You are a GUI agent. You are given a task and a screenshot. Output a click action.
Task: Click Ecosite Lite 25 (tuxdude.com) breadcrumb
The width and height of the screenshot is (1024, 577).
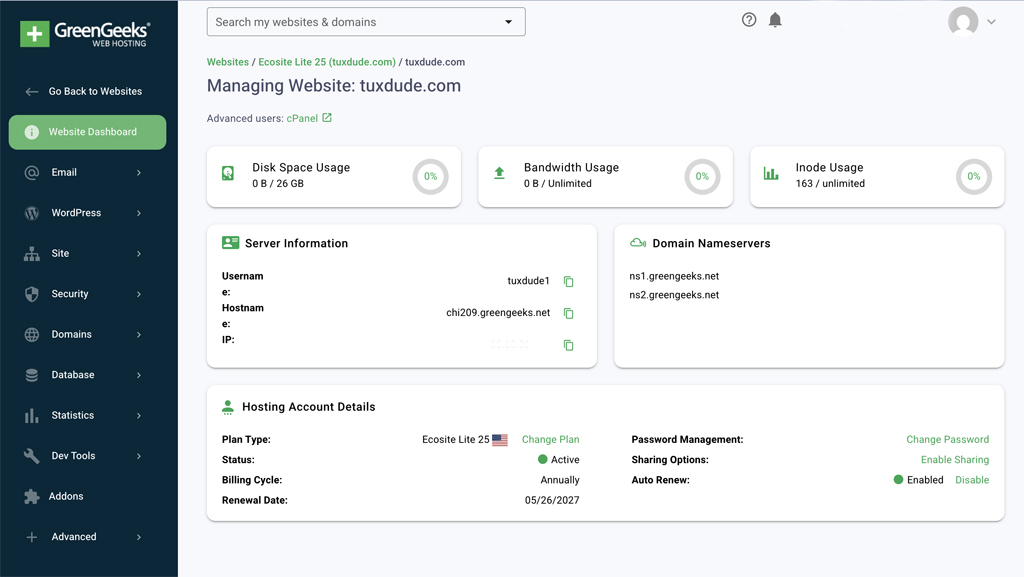(327, 62)
